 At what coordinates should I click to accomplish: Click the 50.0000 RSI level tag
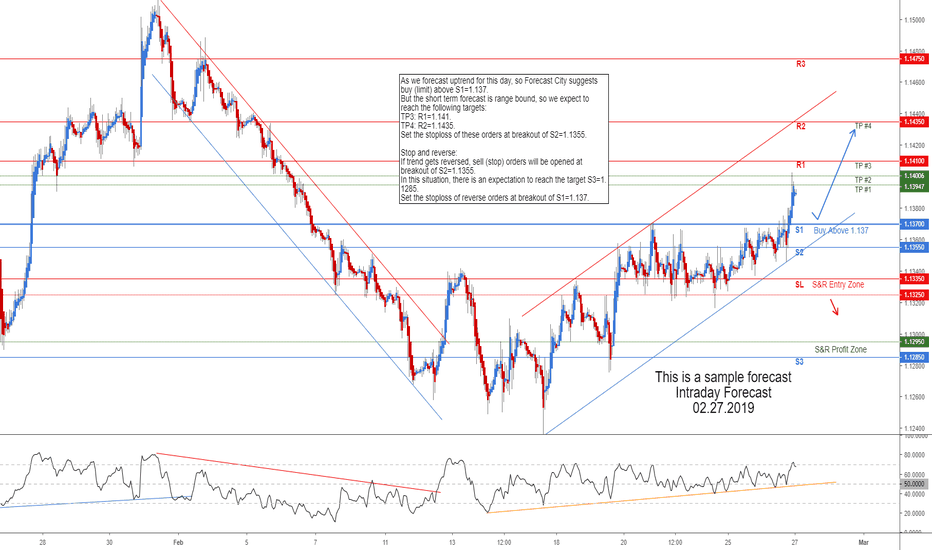tap(914, 484)
